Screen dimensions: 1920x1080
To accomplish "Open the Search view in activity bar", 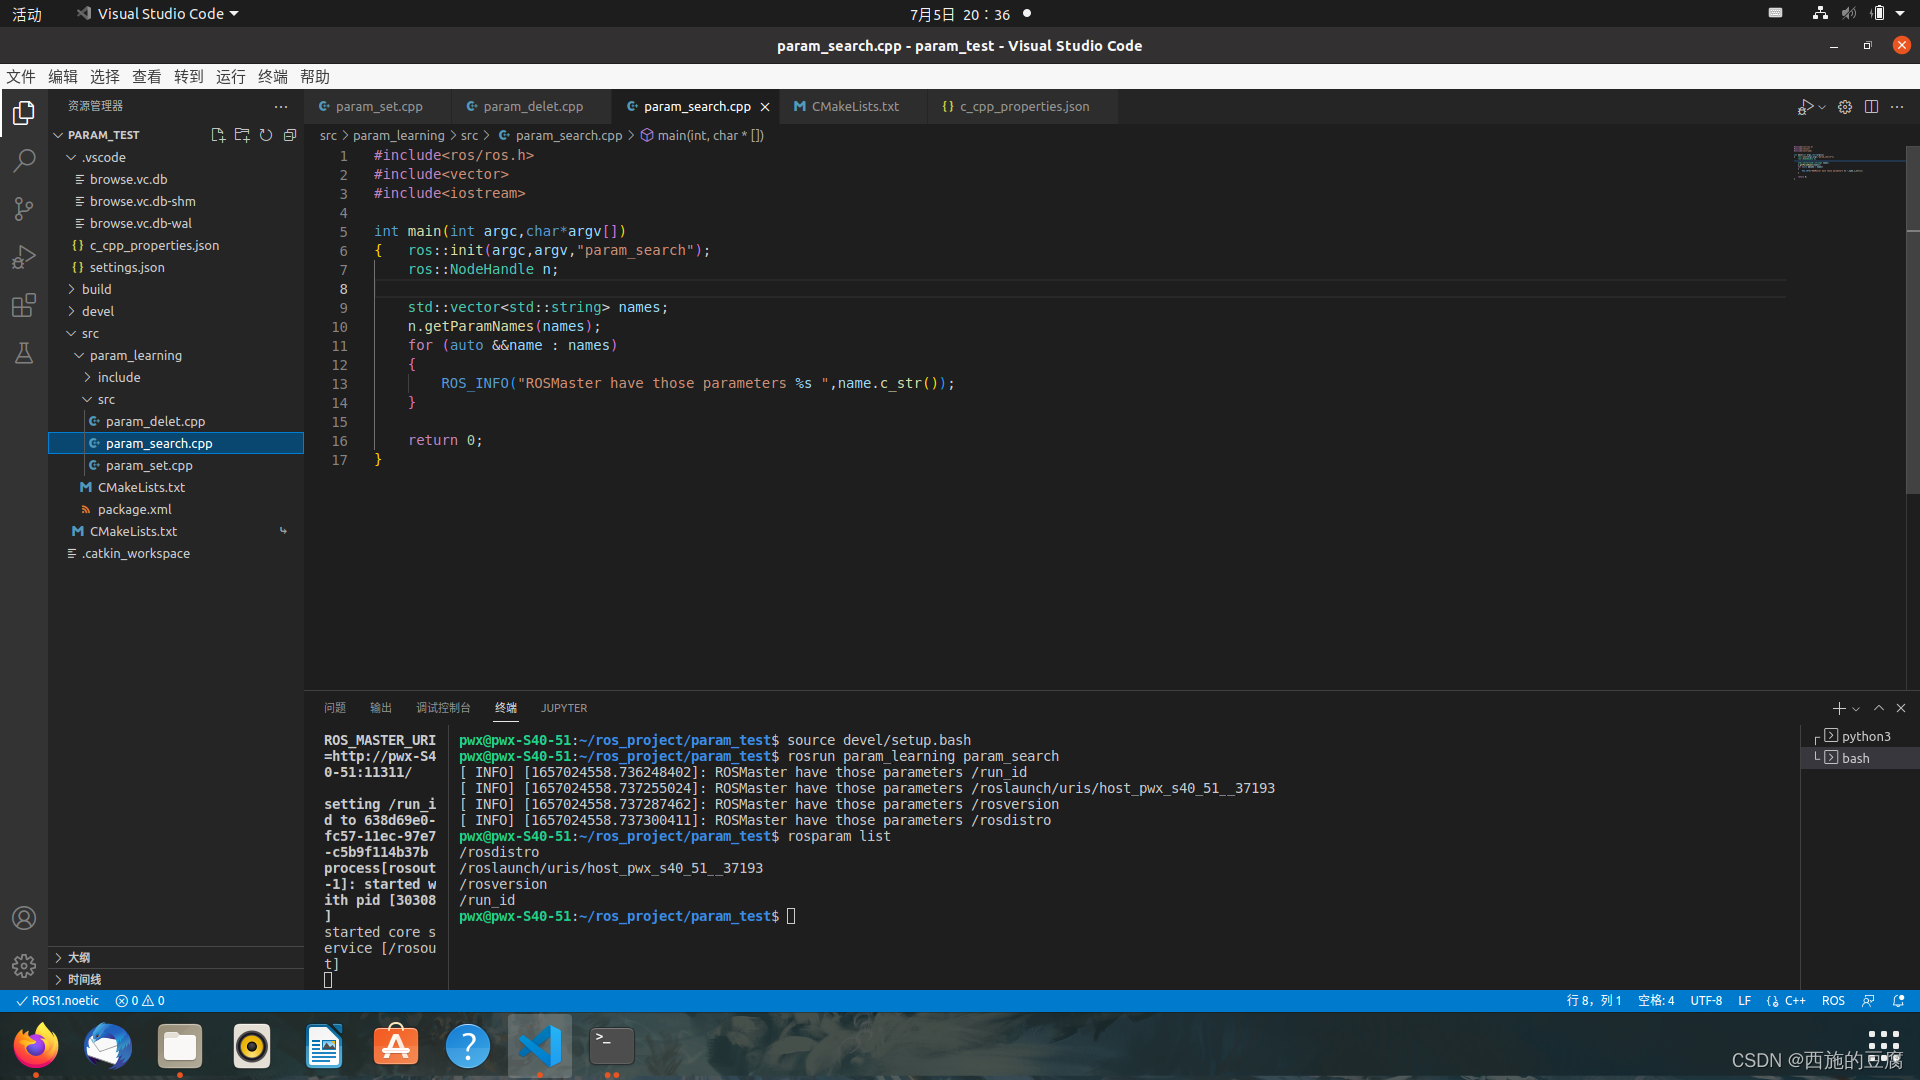I will click(x=24, y=161).
